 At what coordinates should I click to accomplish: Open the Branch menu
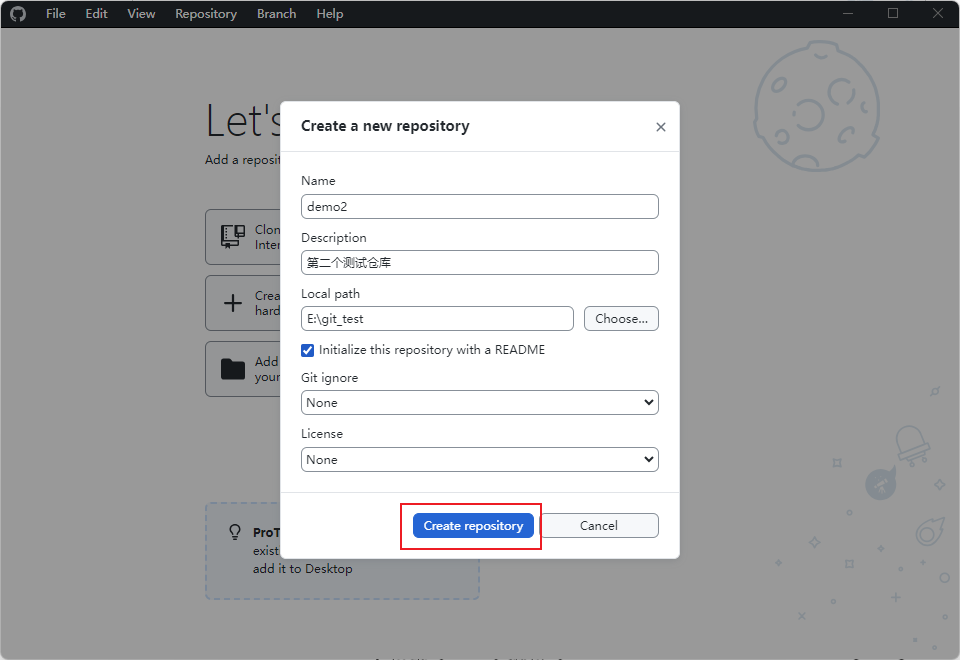[x=276, y=14]
